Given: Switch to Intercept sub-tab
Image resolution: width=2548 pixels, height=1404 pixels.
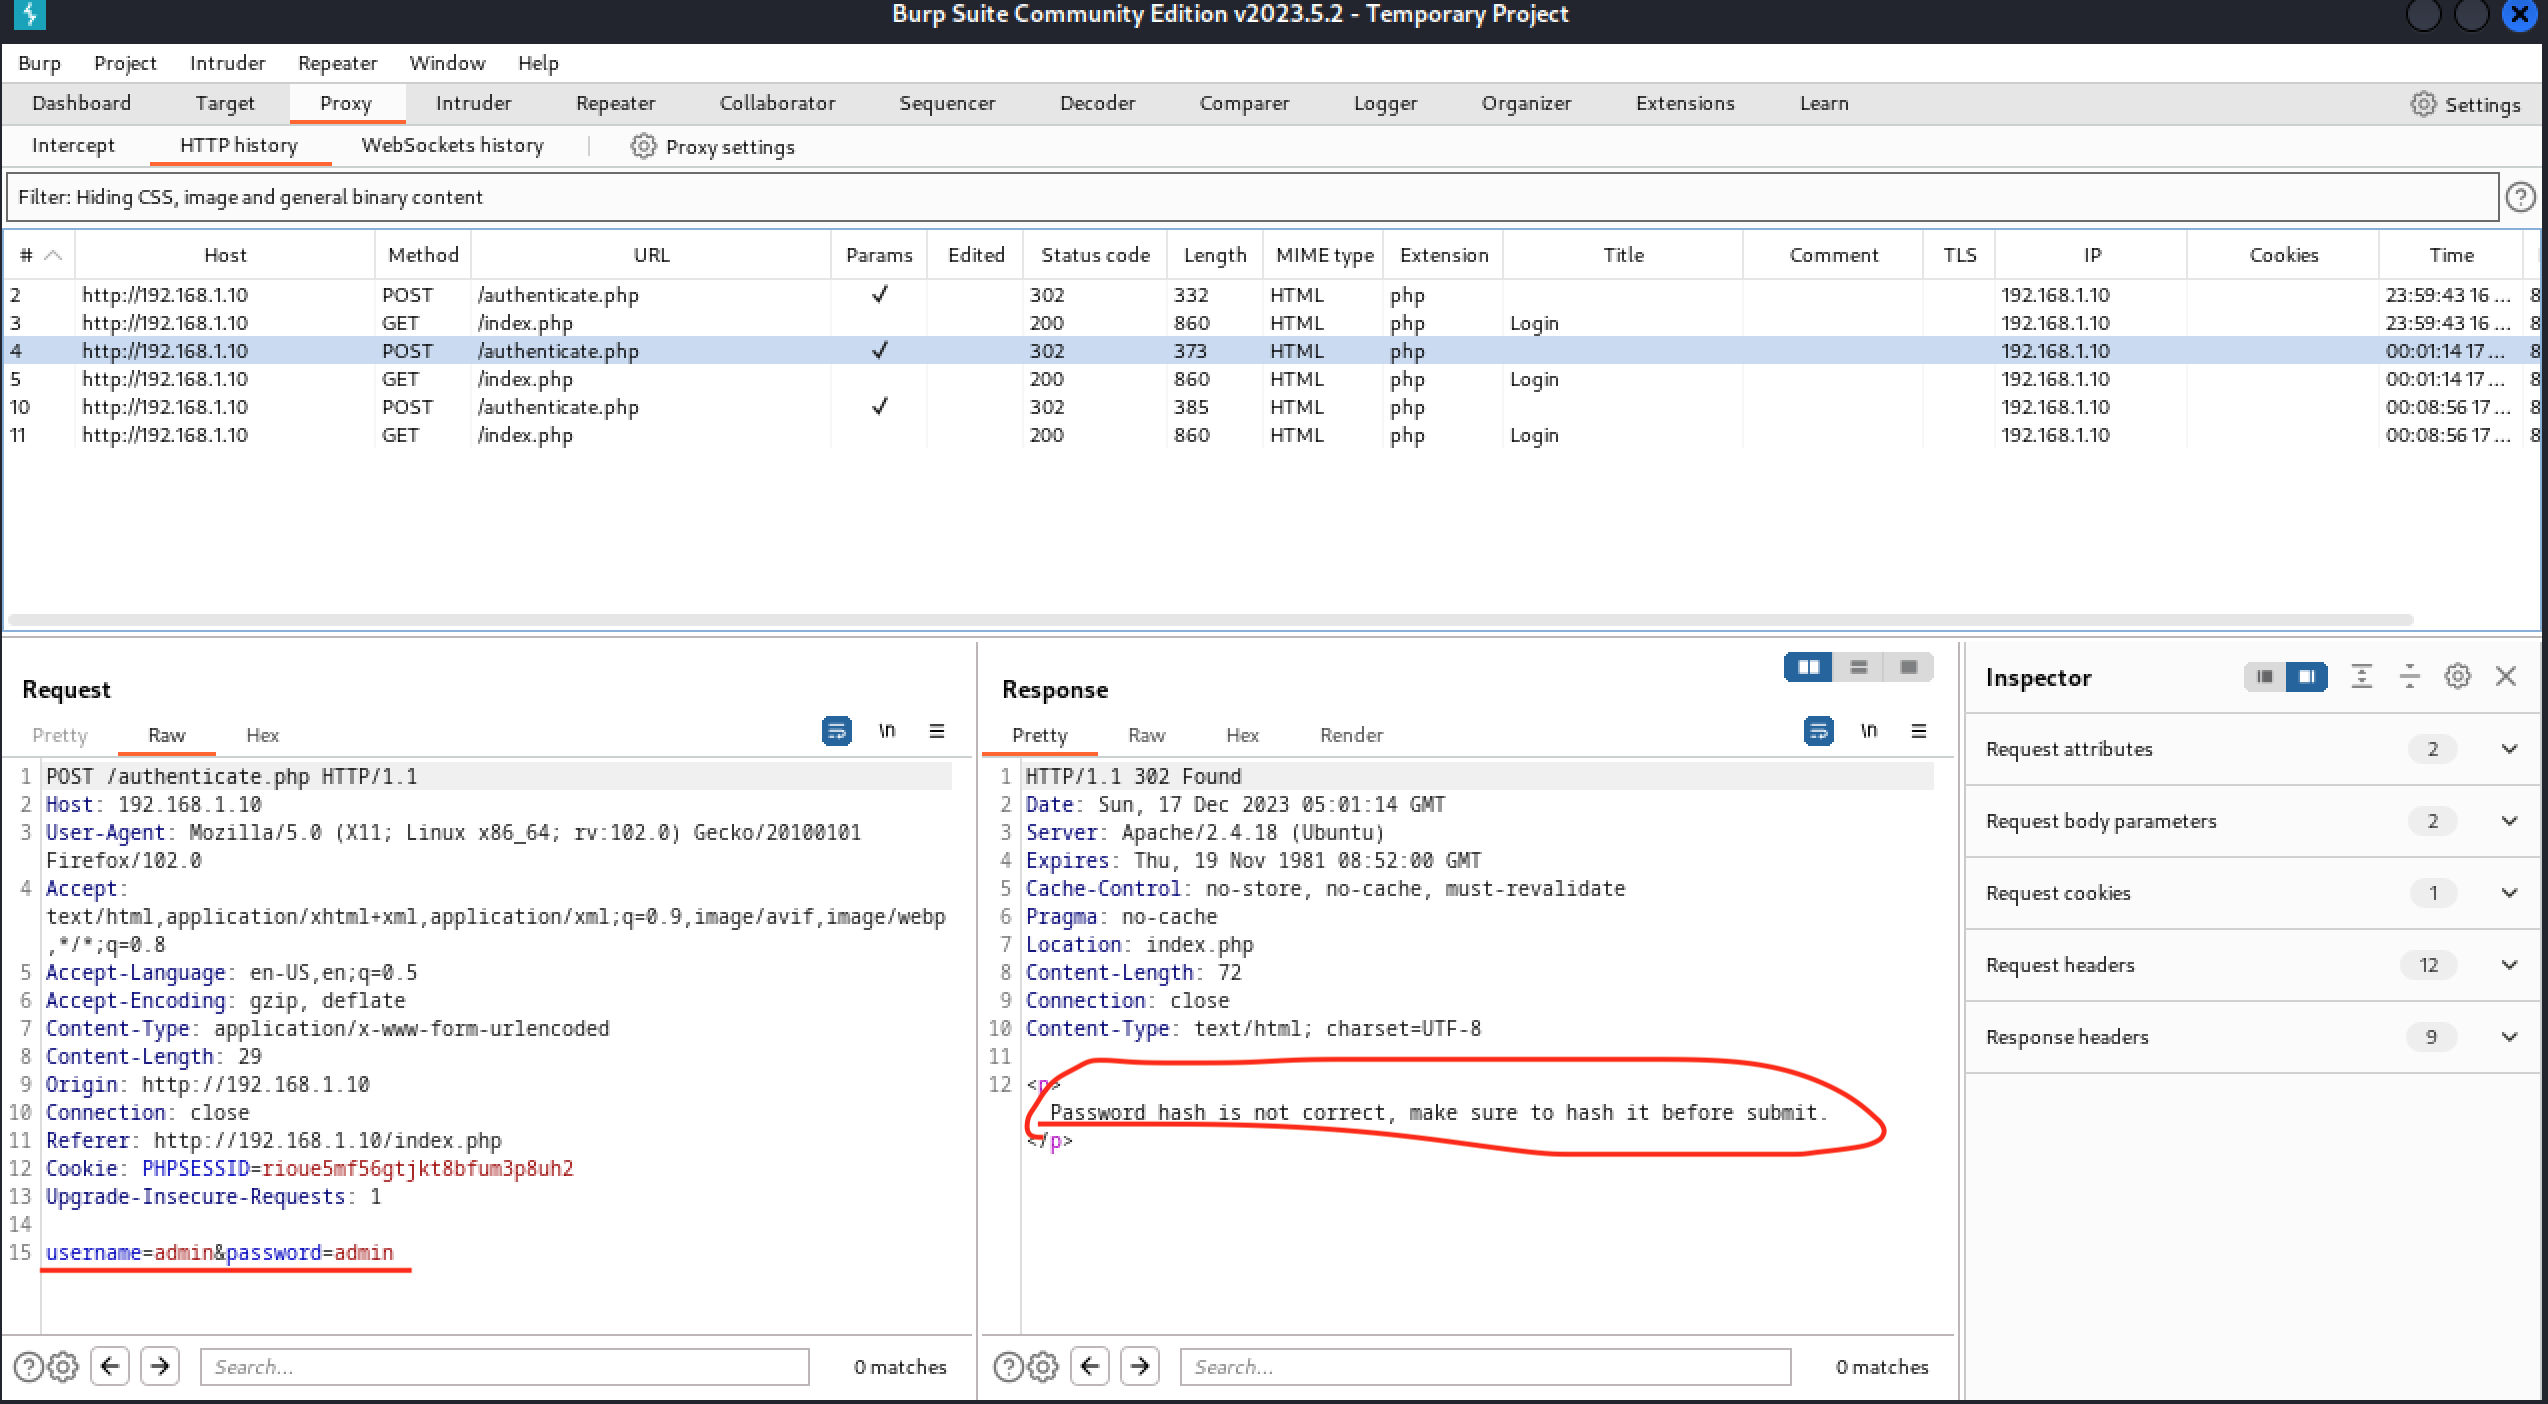Looking at the screenshot, I should point(73,146).
